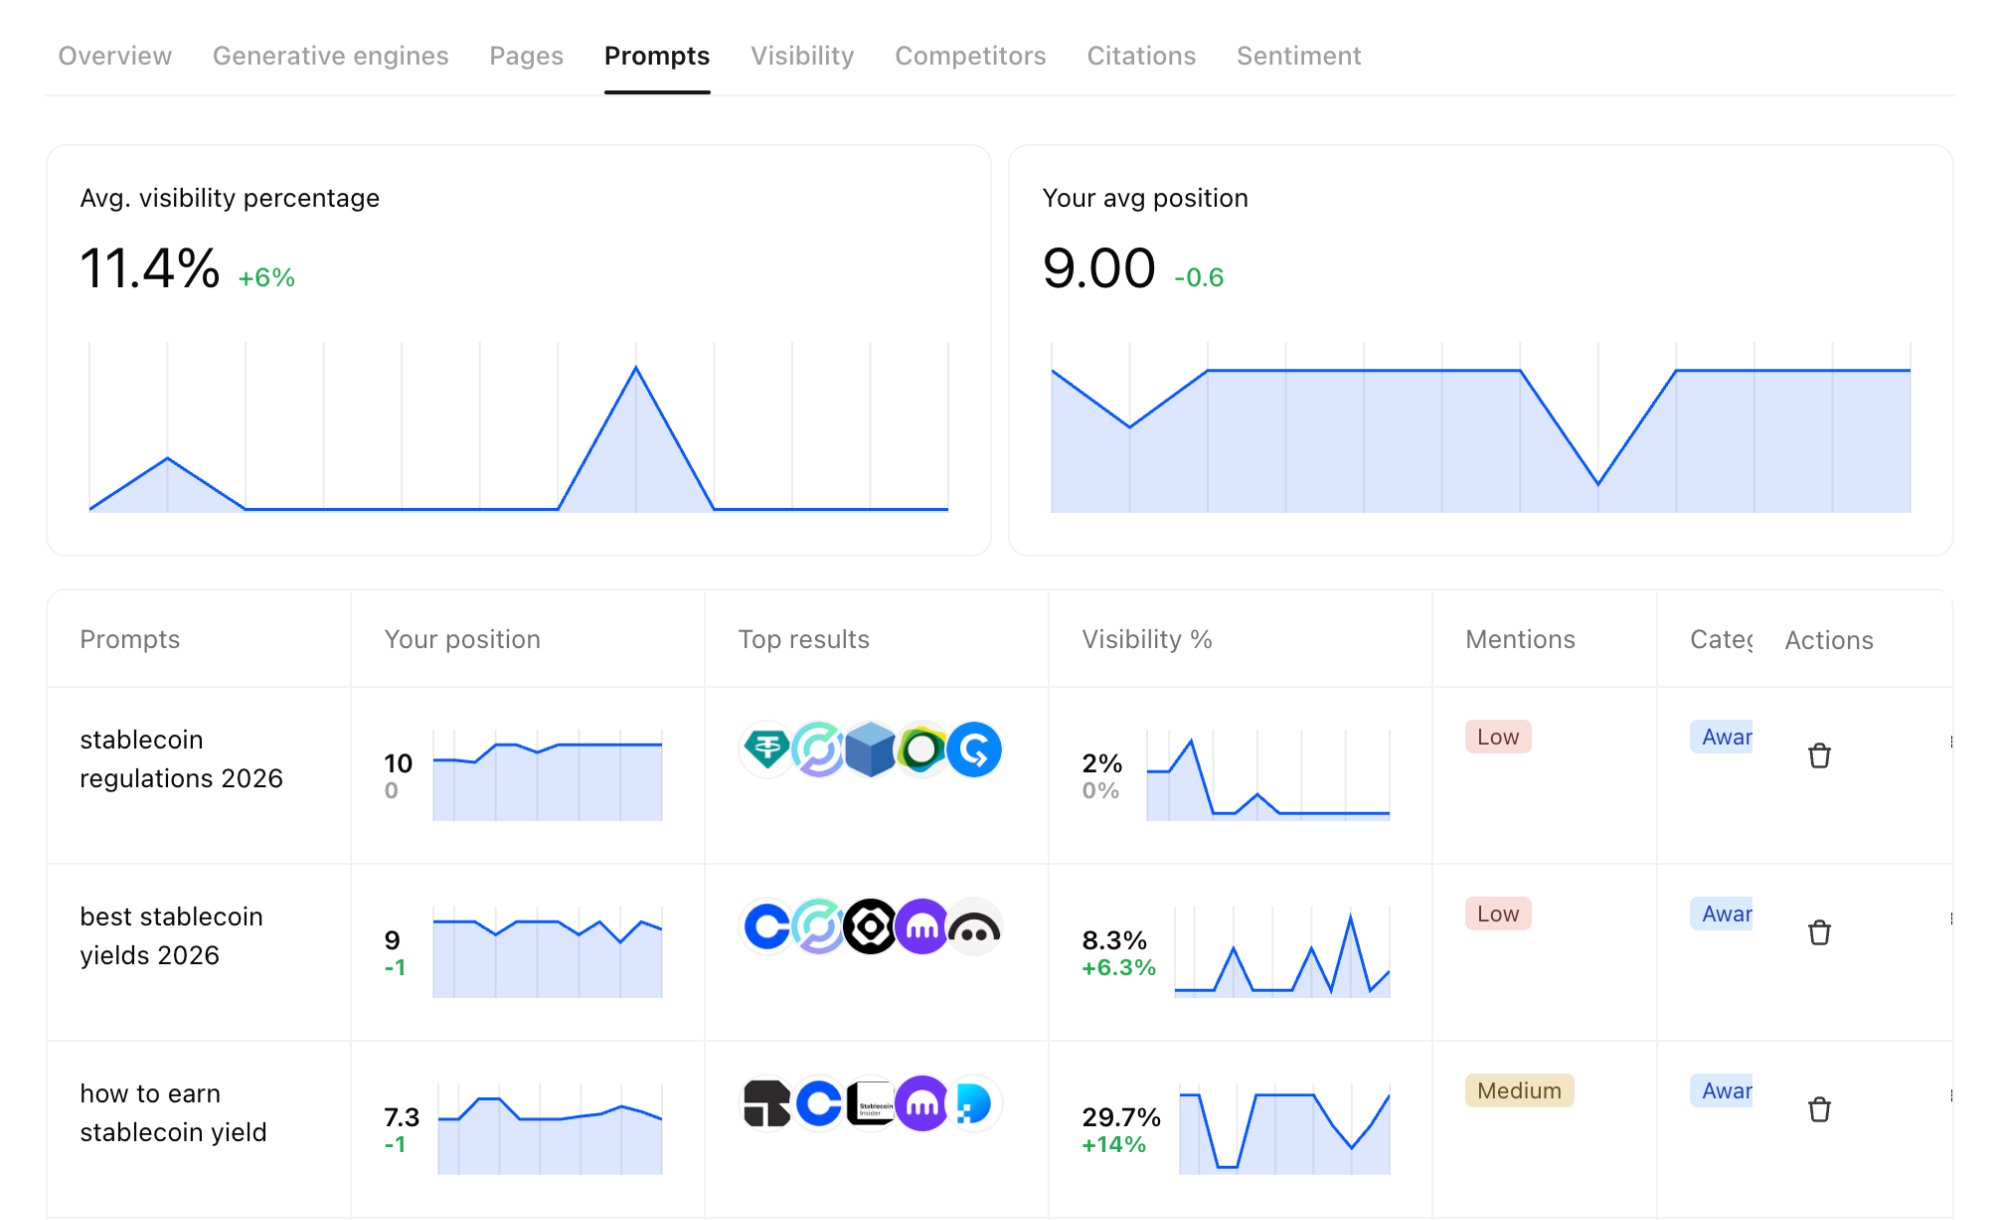Click position sparkline for best stablecoin yields
The image size is (2000, 1220).
(x=547, y=952)
